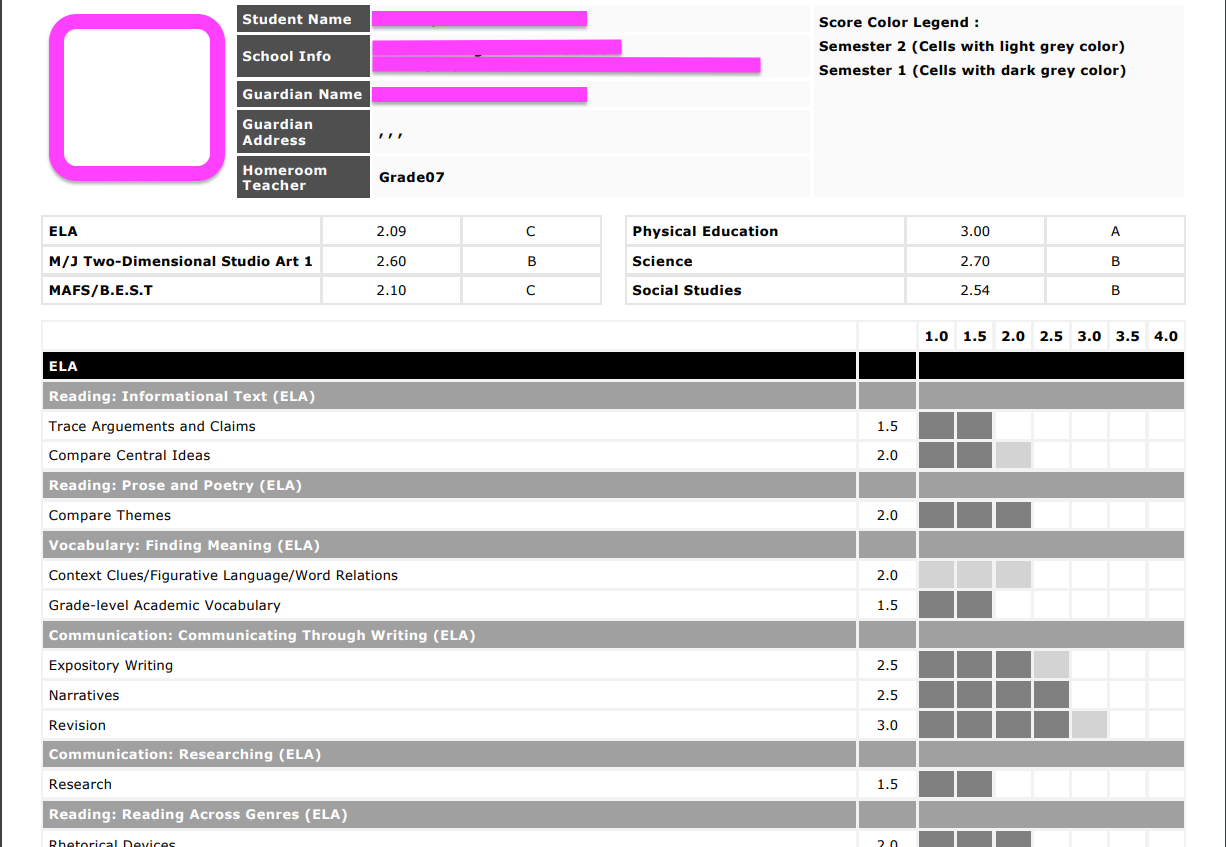Select the Homeroom Teacher label
This screenshot has width=1226, height=847.
tap(303, 177)
